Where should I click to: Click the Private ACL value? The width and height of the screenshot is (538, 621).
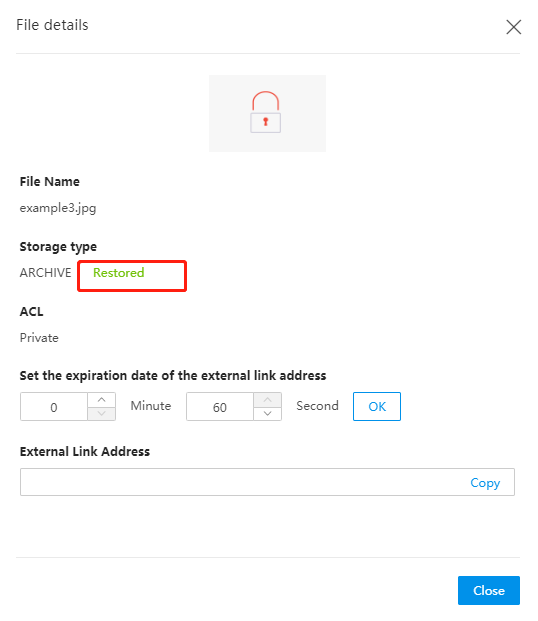[x=39, y=338]
